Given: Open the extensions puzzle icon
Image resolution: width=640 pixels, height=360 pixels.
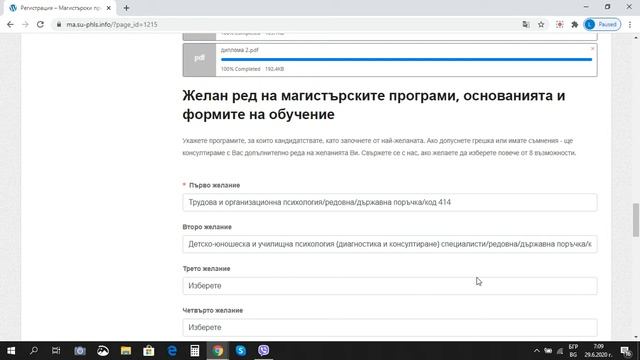Looking at the screenshot, I should tap(575, 24).
